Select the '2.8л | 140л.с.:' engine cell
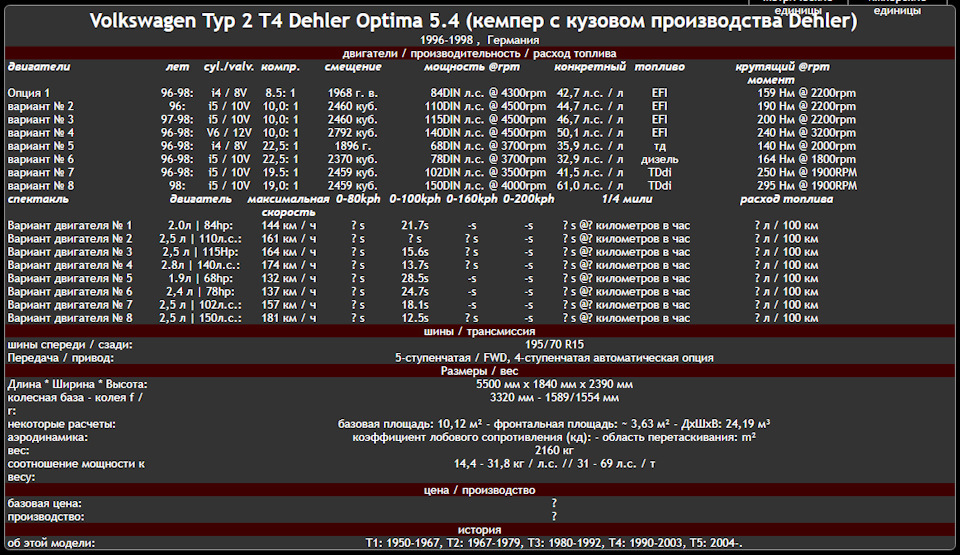The width and height of the screenshot is (960, 555). coord(200,265)
